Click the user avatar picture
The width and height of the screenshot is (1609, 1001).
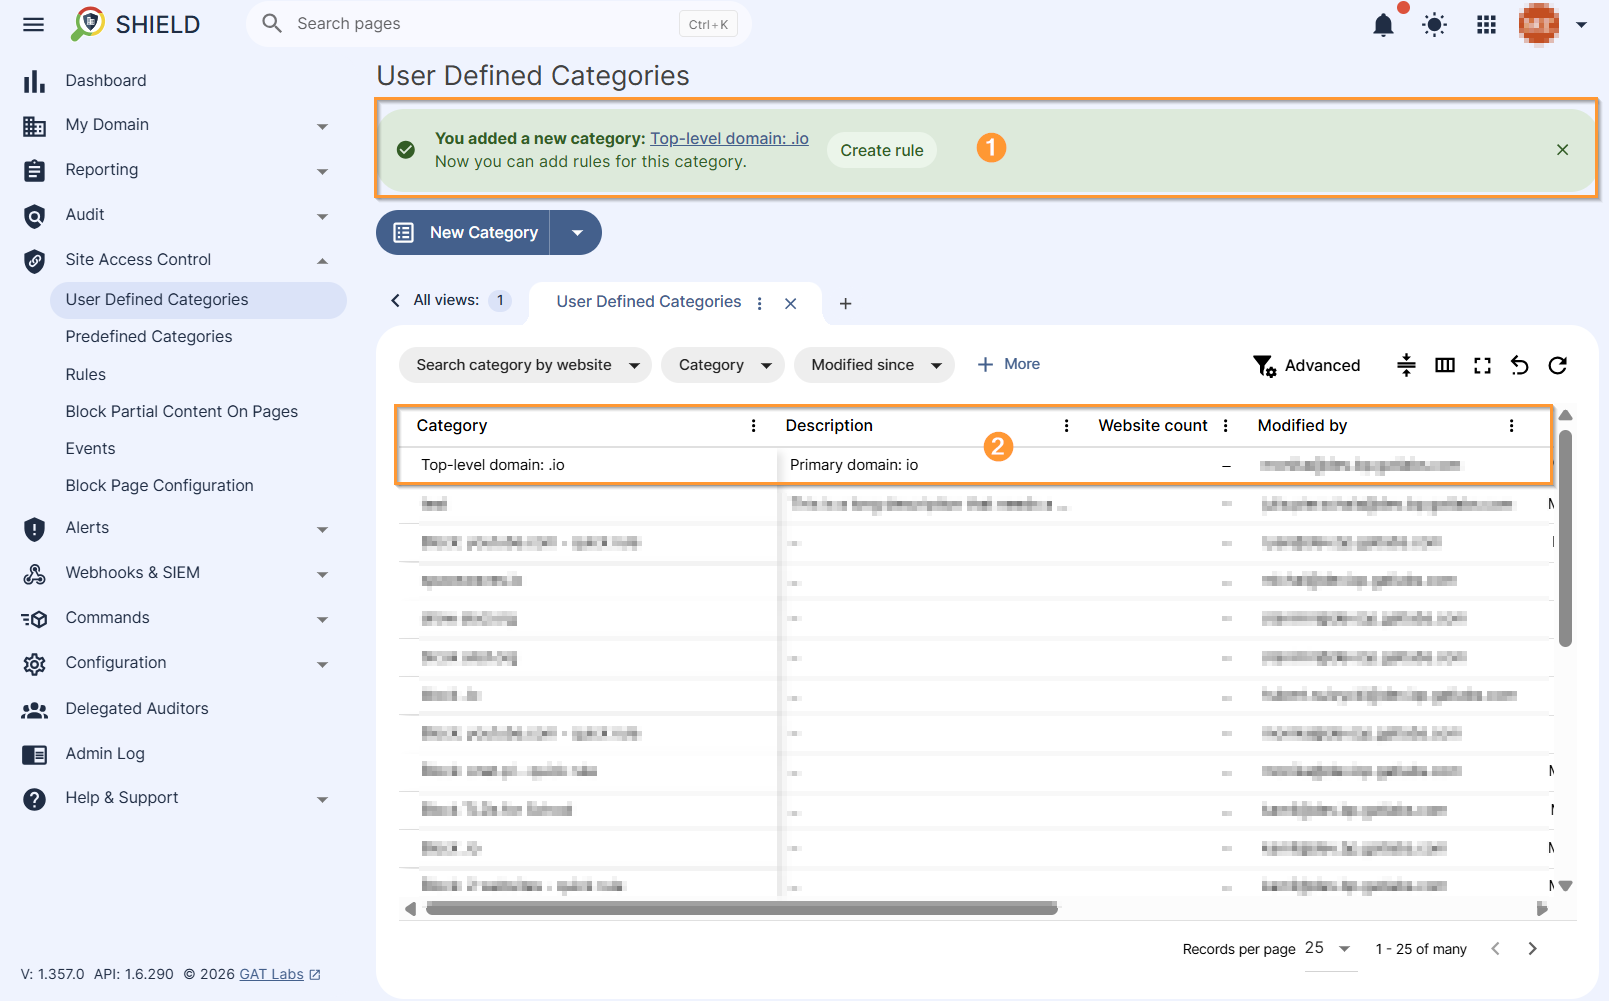pyautogui.click(x=1539, y=24)
